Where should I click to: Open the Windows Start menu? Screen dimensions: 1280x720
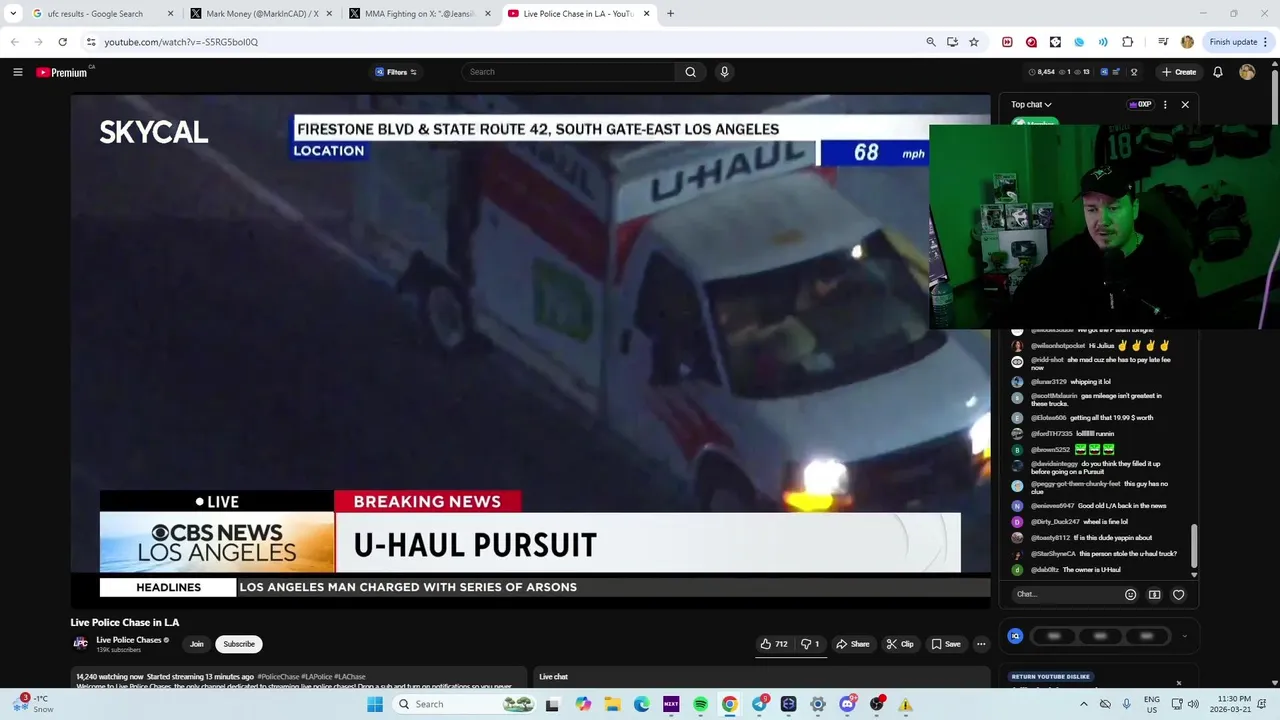coord(375,704)
